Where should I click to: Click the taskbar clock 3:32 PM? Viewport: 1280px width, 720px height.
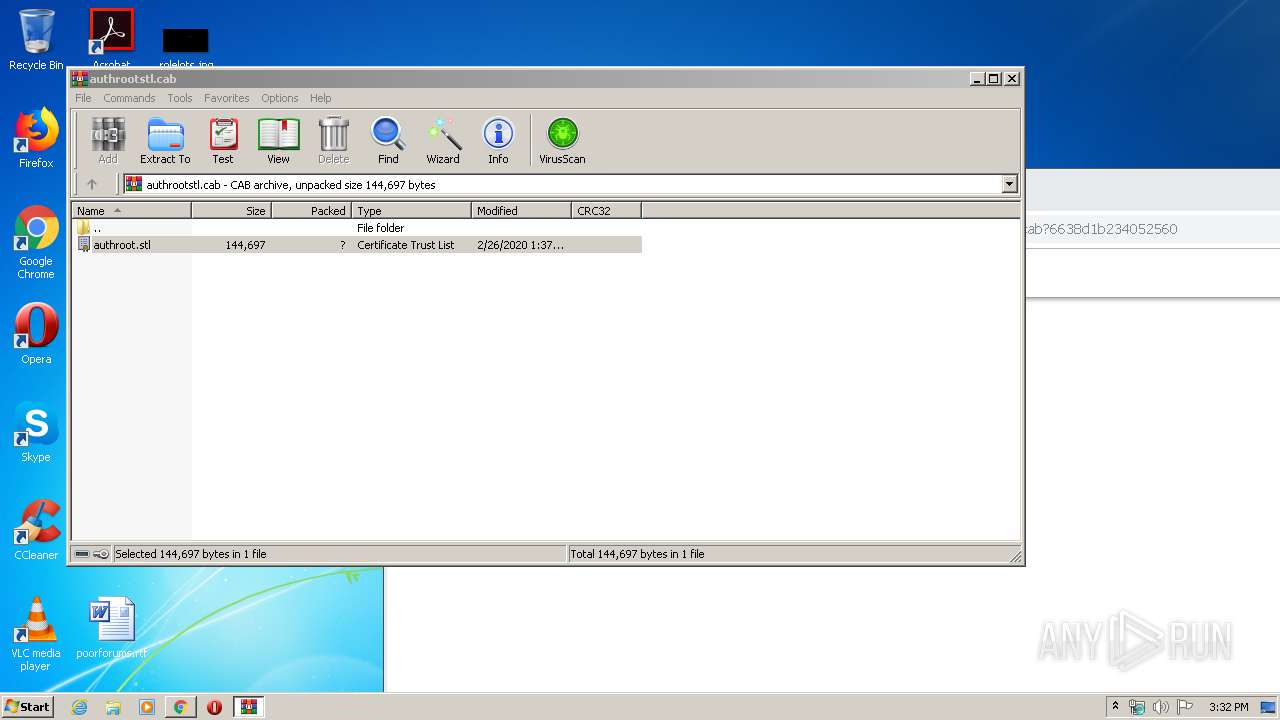[1228, 707]
